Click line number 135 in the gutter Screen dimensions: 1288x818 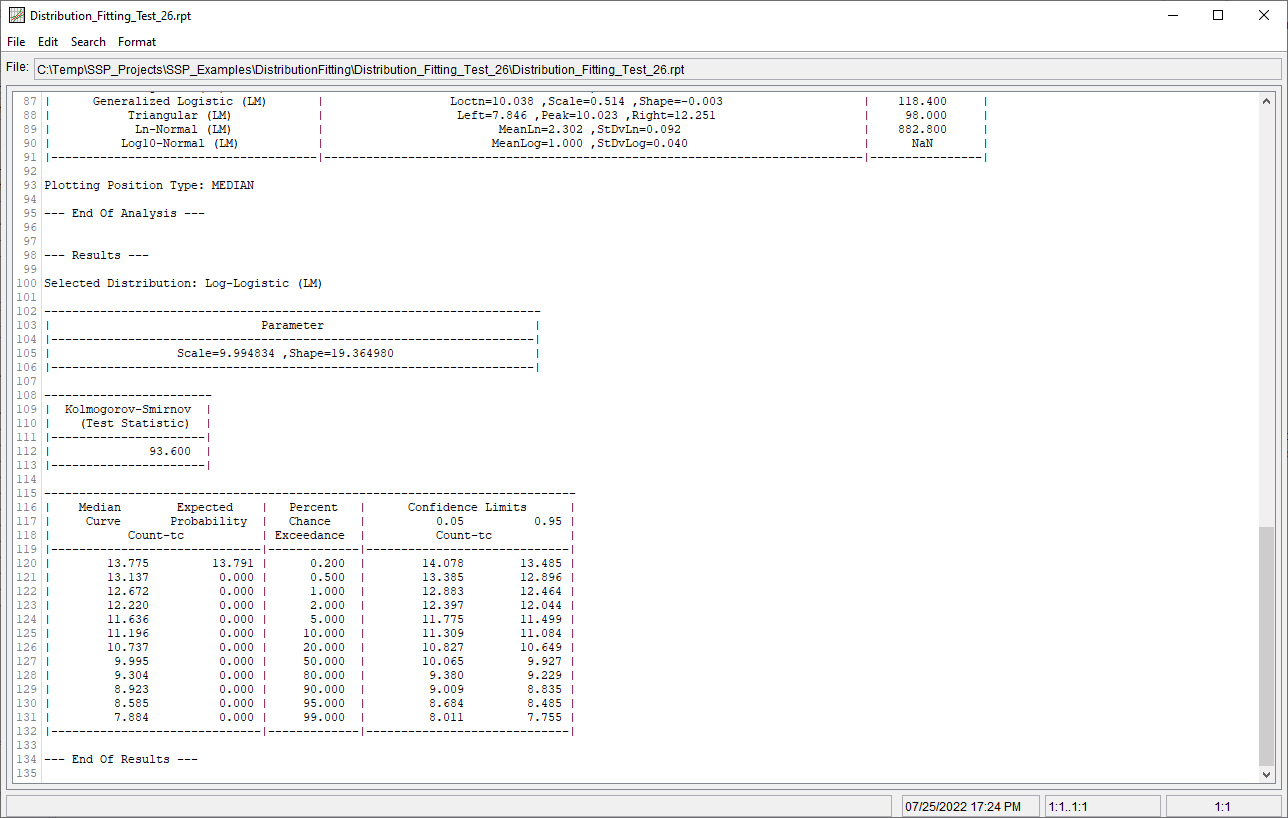(27, 773)
